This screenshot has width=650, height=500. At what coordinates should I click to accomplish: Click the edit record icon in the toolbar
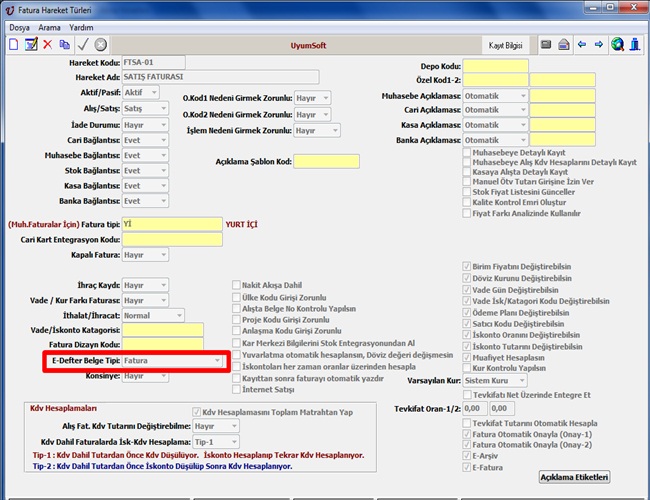coord(31,44)
